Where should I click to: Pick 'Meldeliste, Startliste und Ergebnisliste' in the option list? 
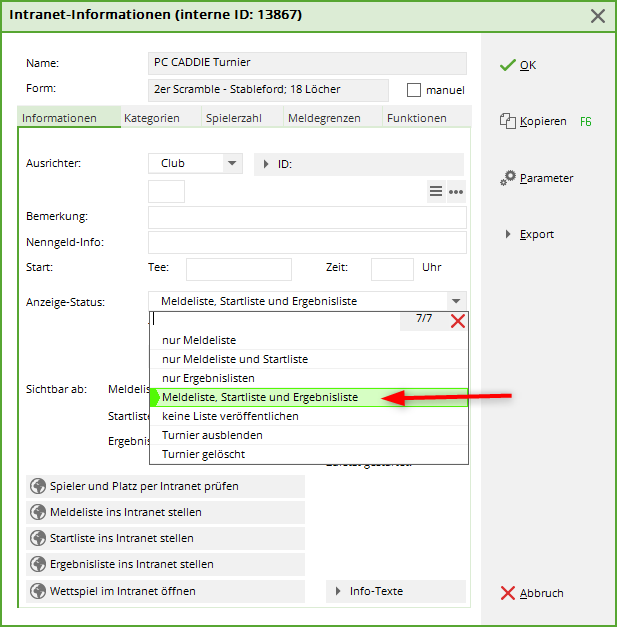309,397
